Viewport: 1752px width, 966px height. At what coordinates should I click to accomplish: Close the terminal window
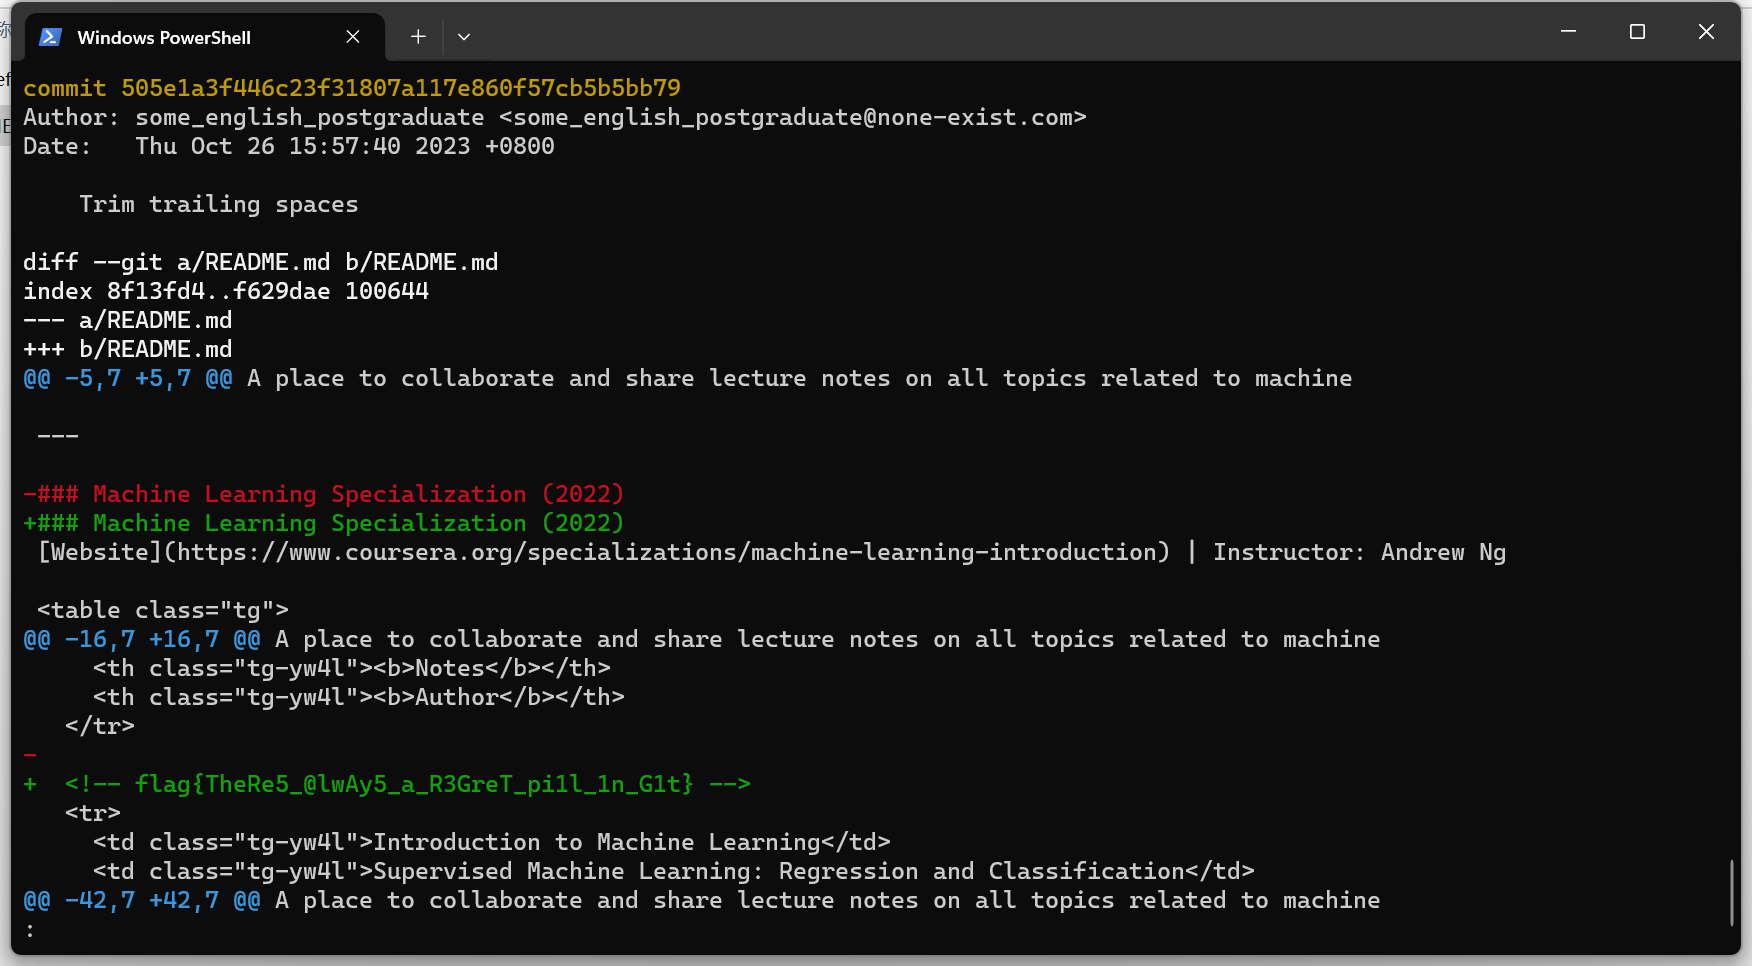(x=1706, y=32)
